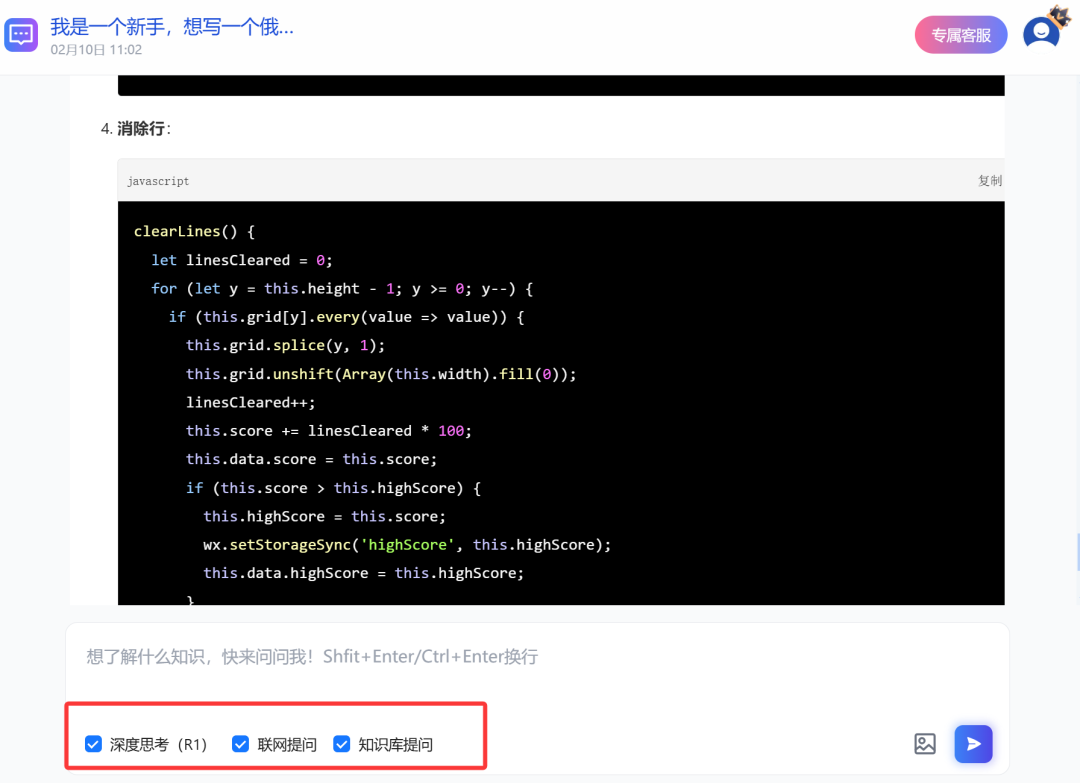Click the javascript language label
Image resolution: width=1080 pixels, height=783 pixels.
158,181
